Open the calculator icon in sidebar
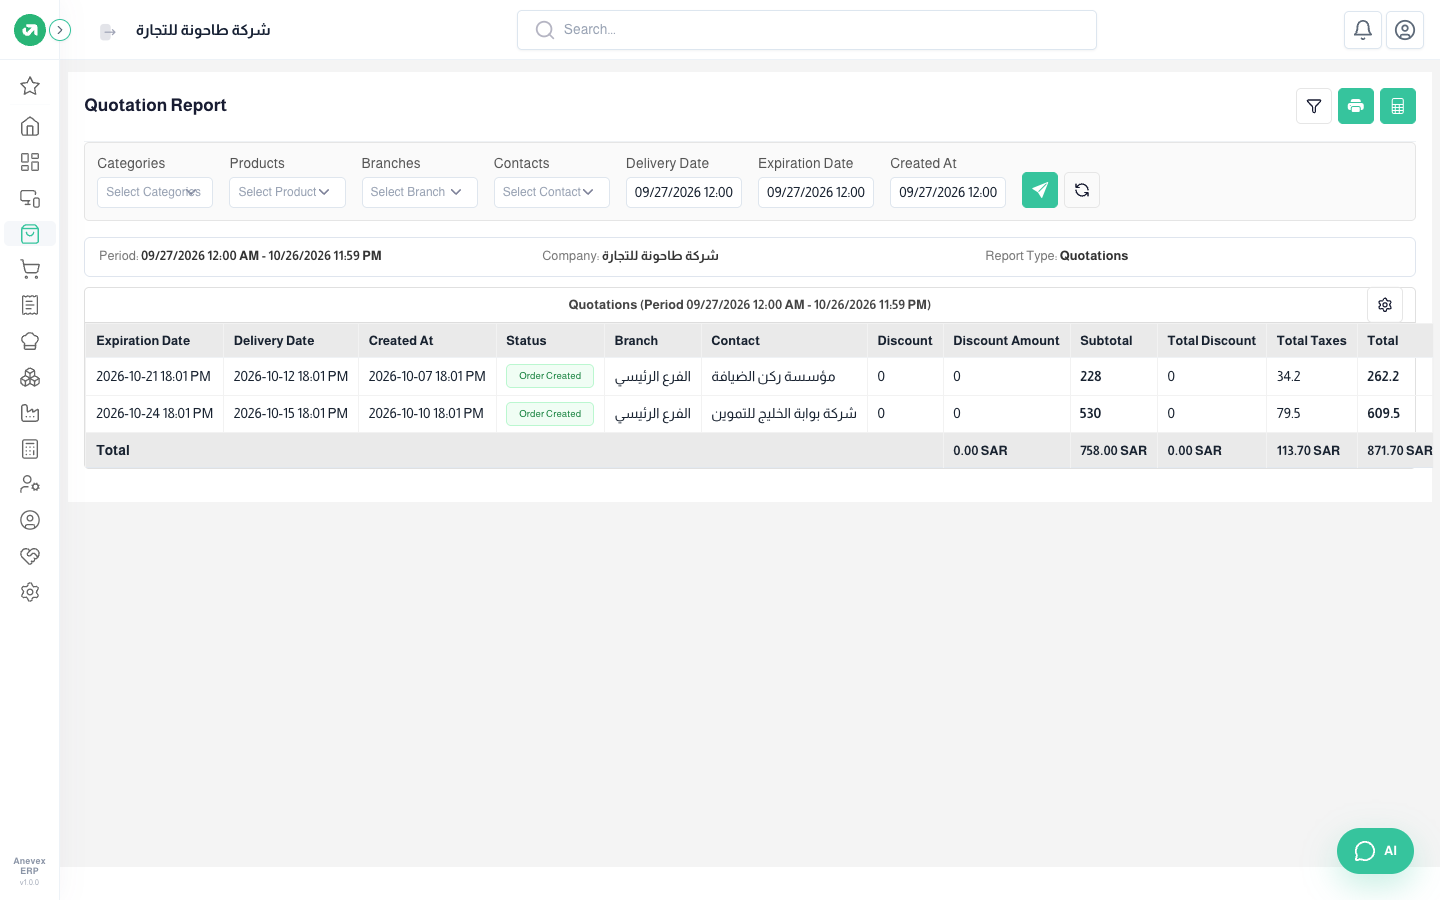The image size is (1440, 900). (x=30, y=449)
